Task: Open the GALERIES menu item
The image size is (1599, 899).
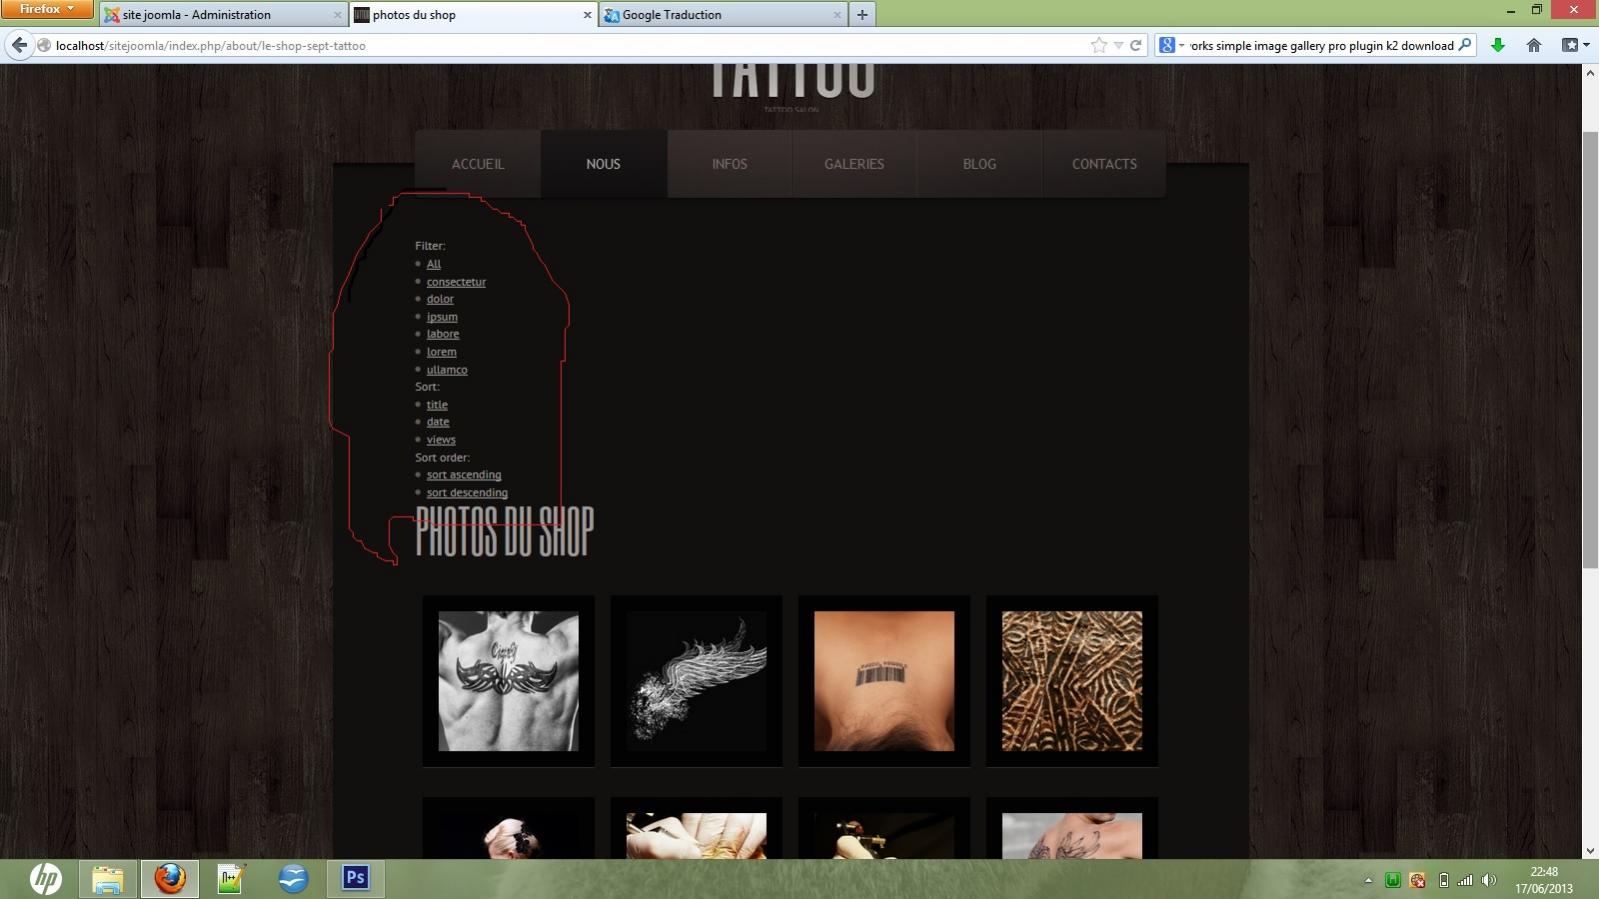Action: 854,164
